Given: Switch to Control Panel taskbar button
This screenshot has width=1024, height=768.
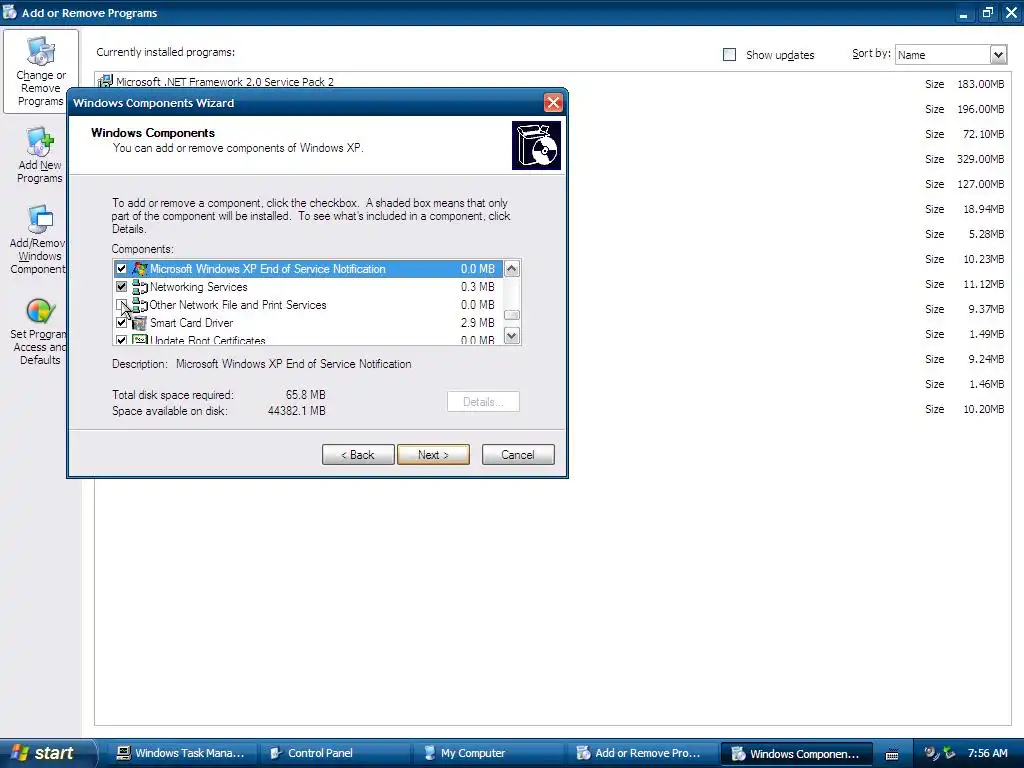Looking at the screenshot, I should 334,753.
